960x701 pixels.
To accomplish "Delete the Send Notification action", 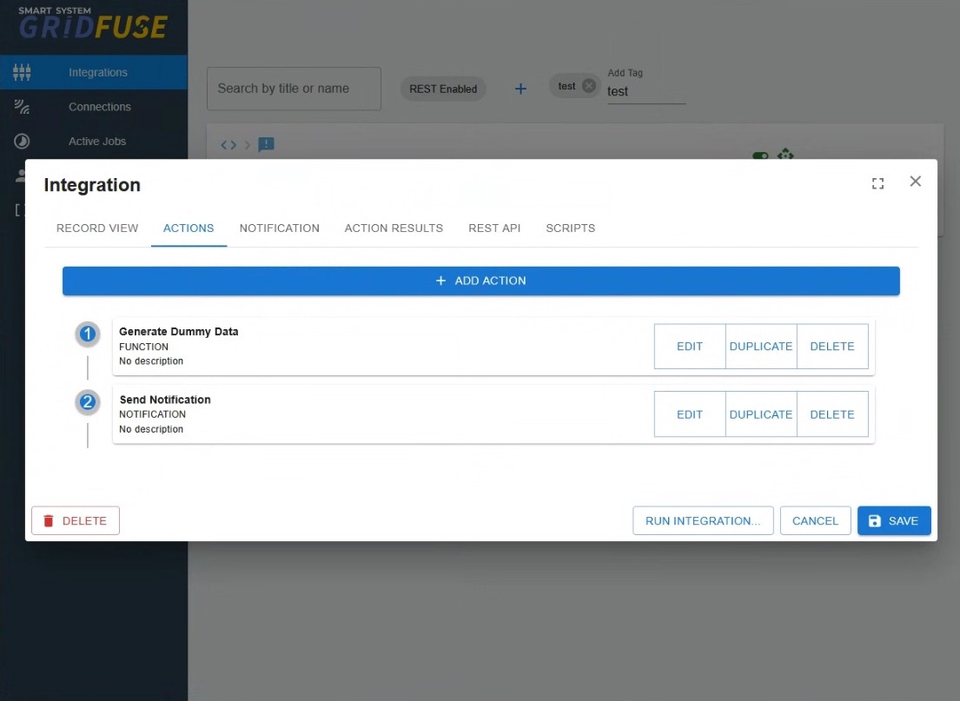I will coord(833,414).
